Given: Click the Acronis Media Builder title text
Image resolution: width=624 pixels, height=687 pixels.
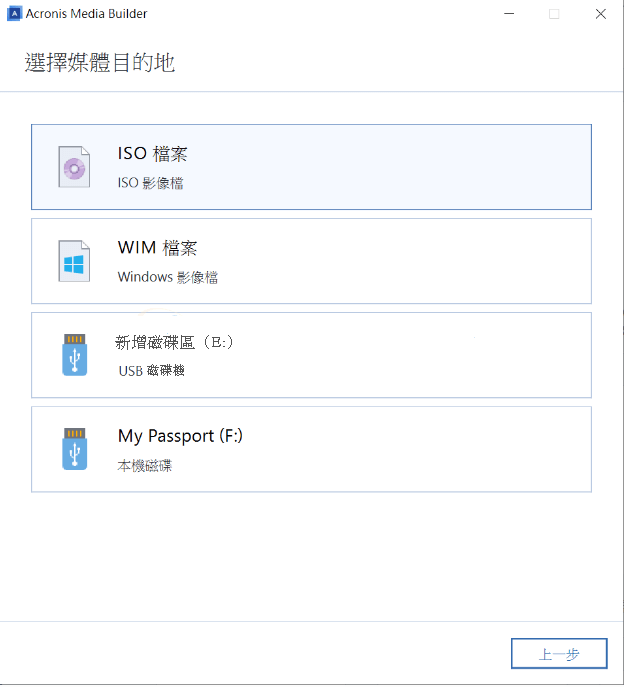Looking at the screenshot, I should click(x=90, y=14).
